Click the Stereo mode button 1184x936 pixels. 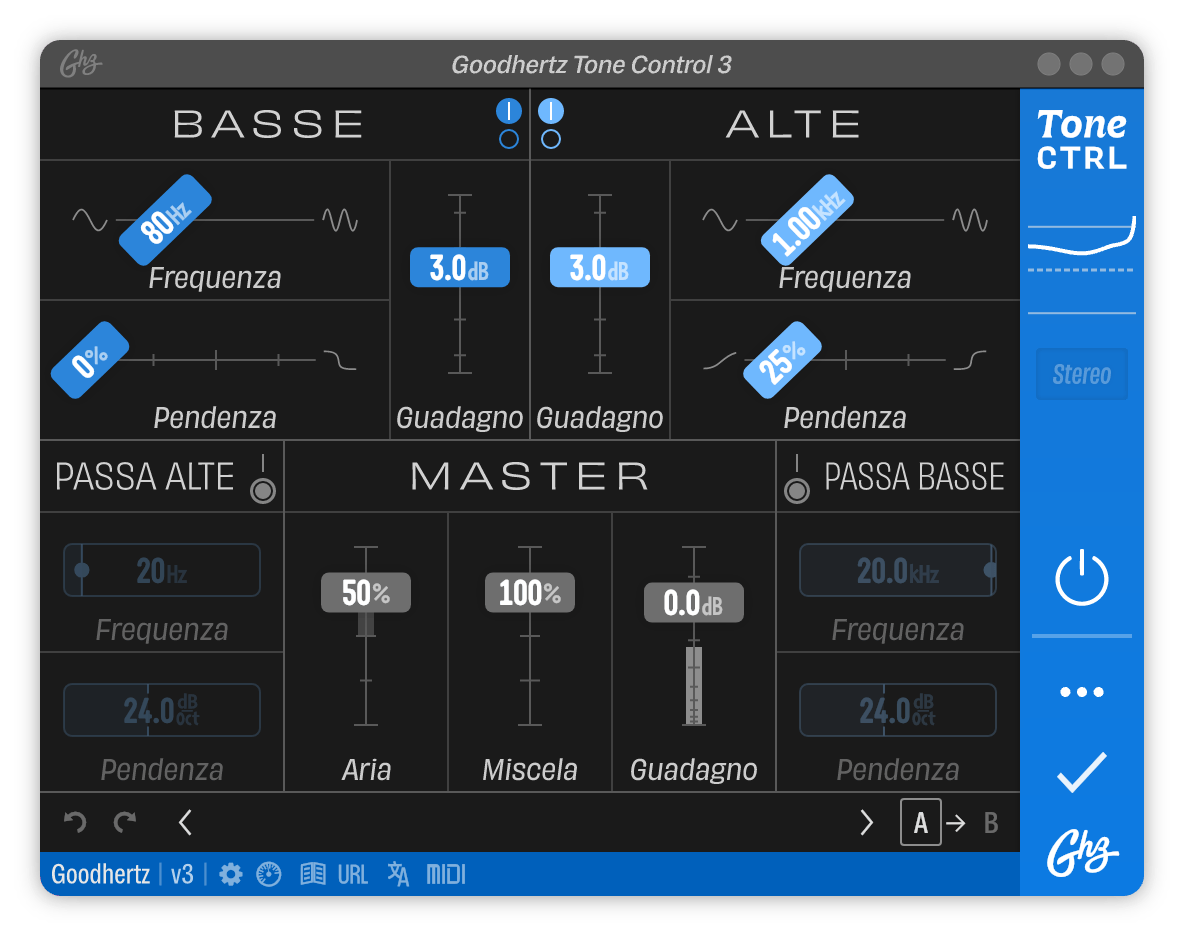pos(1081,374)
